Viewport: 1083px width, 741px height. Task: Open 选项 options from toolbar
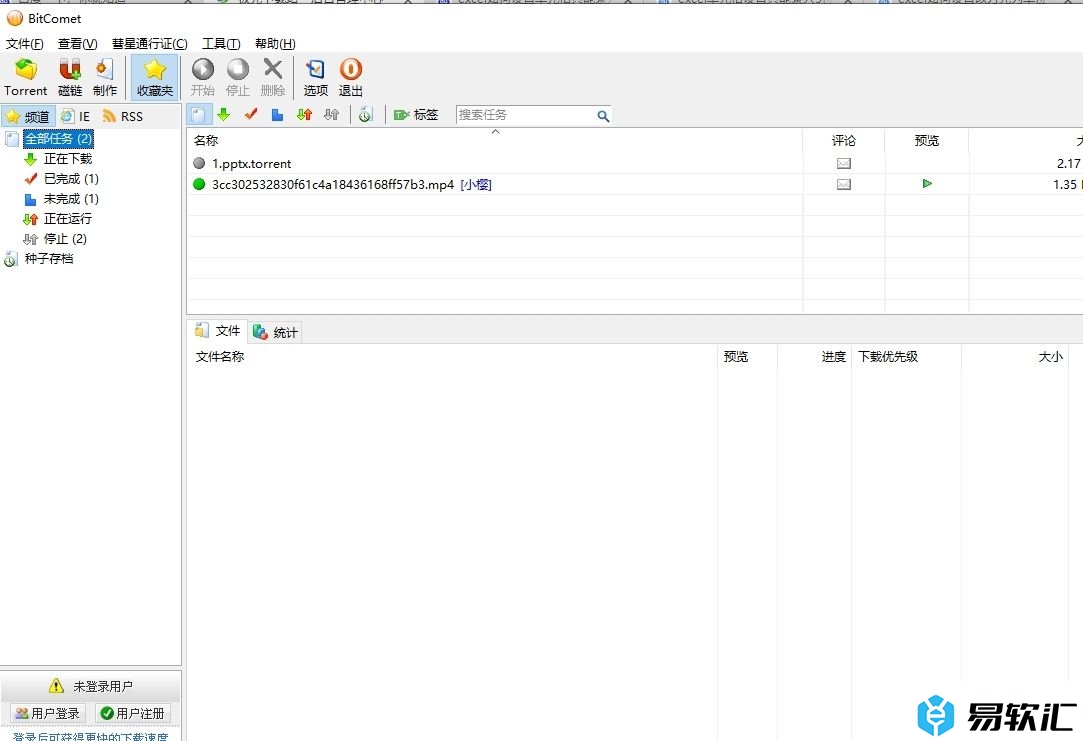(x=316, y=77)
